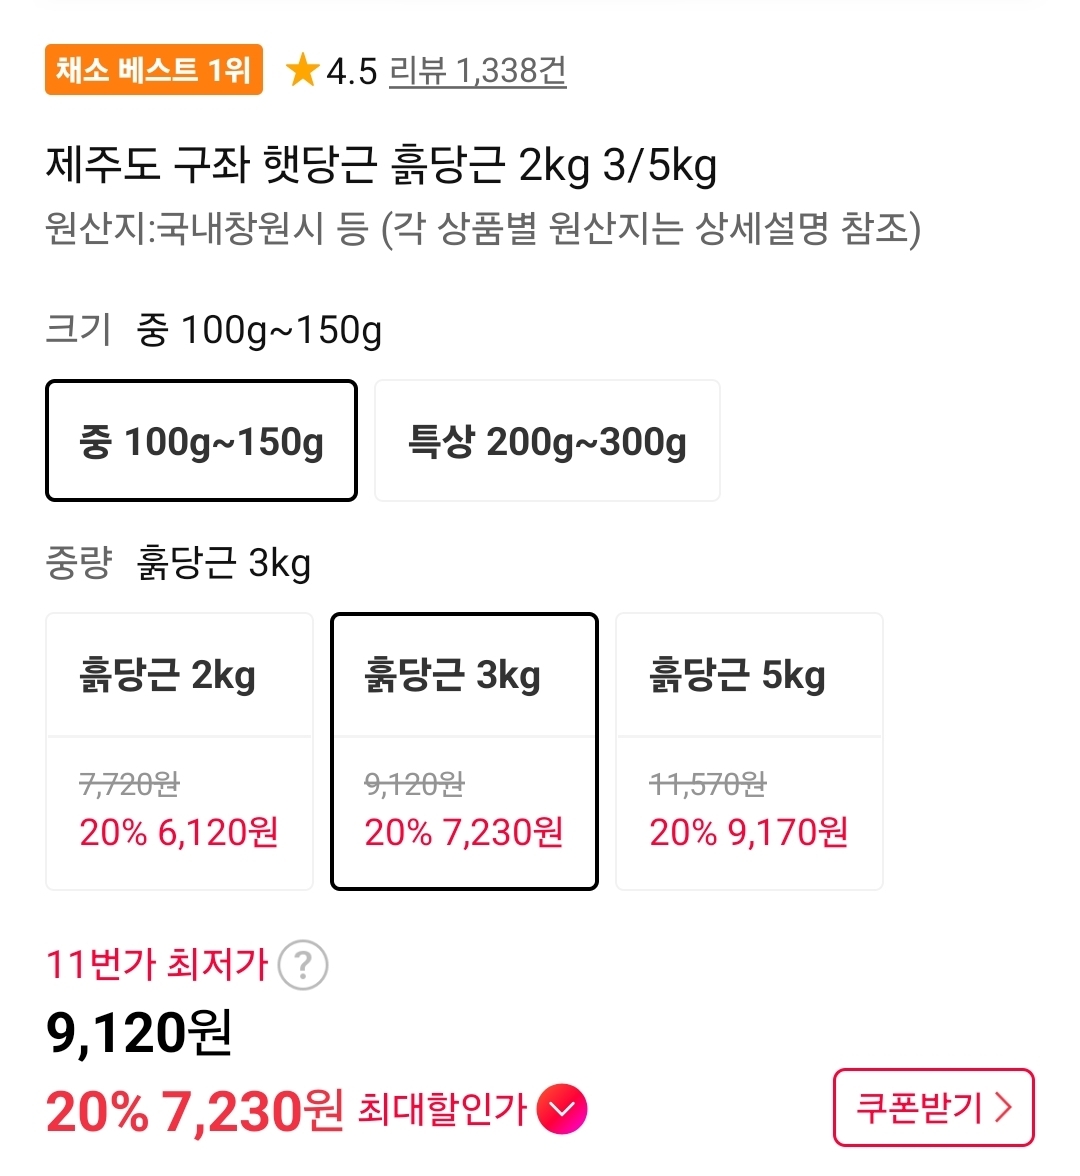This screenshot has width=1080, height=1176.
Task: Click the yellow star rating icon
Action: pos(301,71)
